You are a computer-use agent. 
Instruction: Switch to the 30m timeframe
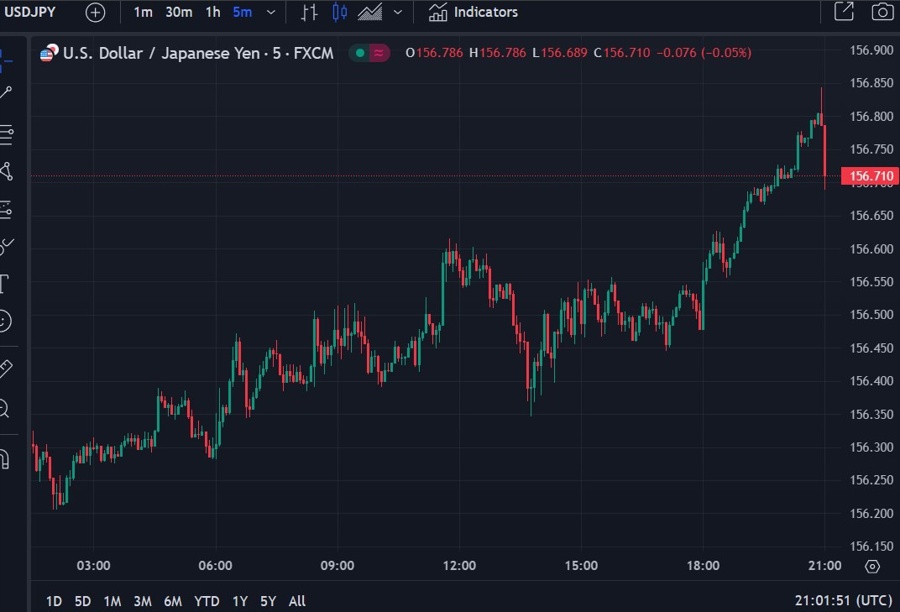179,12
